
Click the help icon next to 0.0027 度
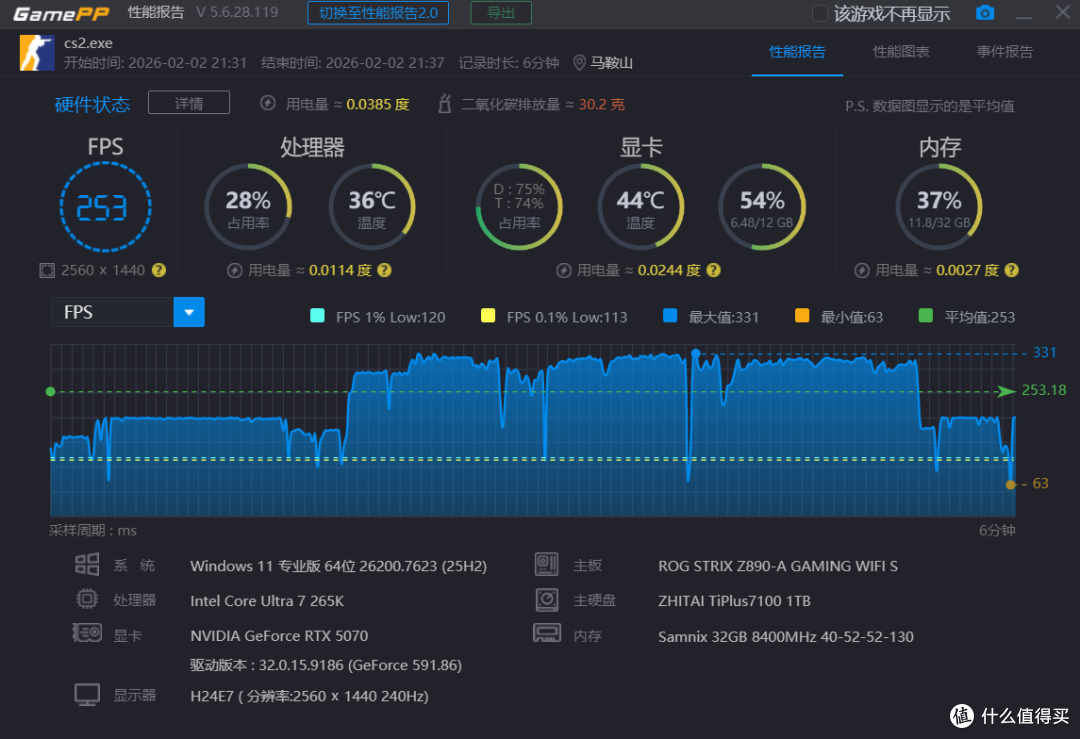tap(1011, 270)
